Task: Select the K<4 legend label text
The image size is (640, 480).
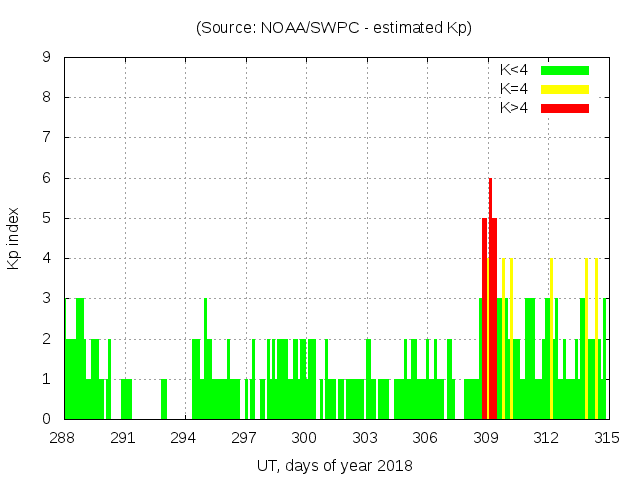Action: click(513, 70)
